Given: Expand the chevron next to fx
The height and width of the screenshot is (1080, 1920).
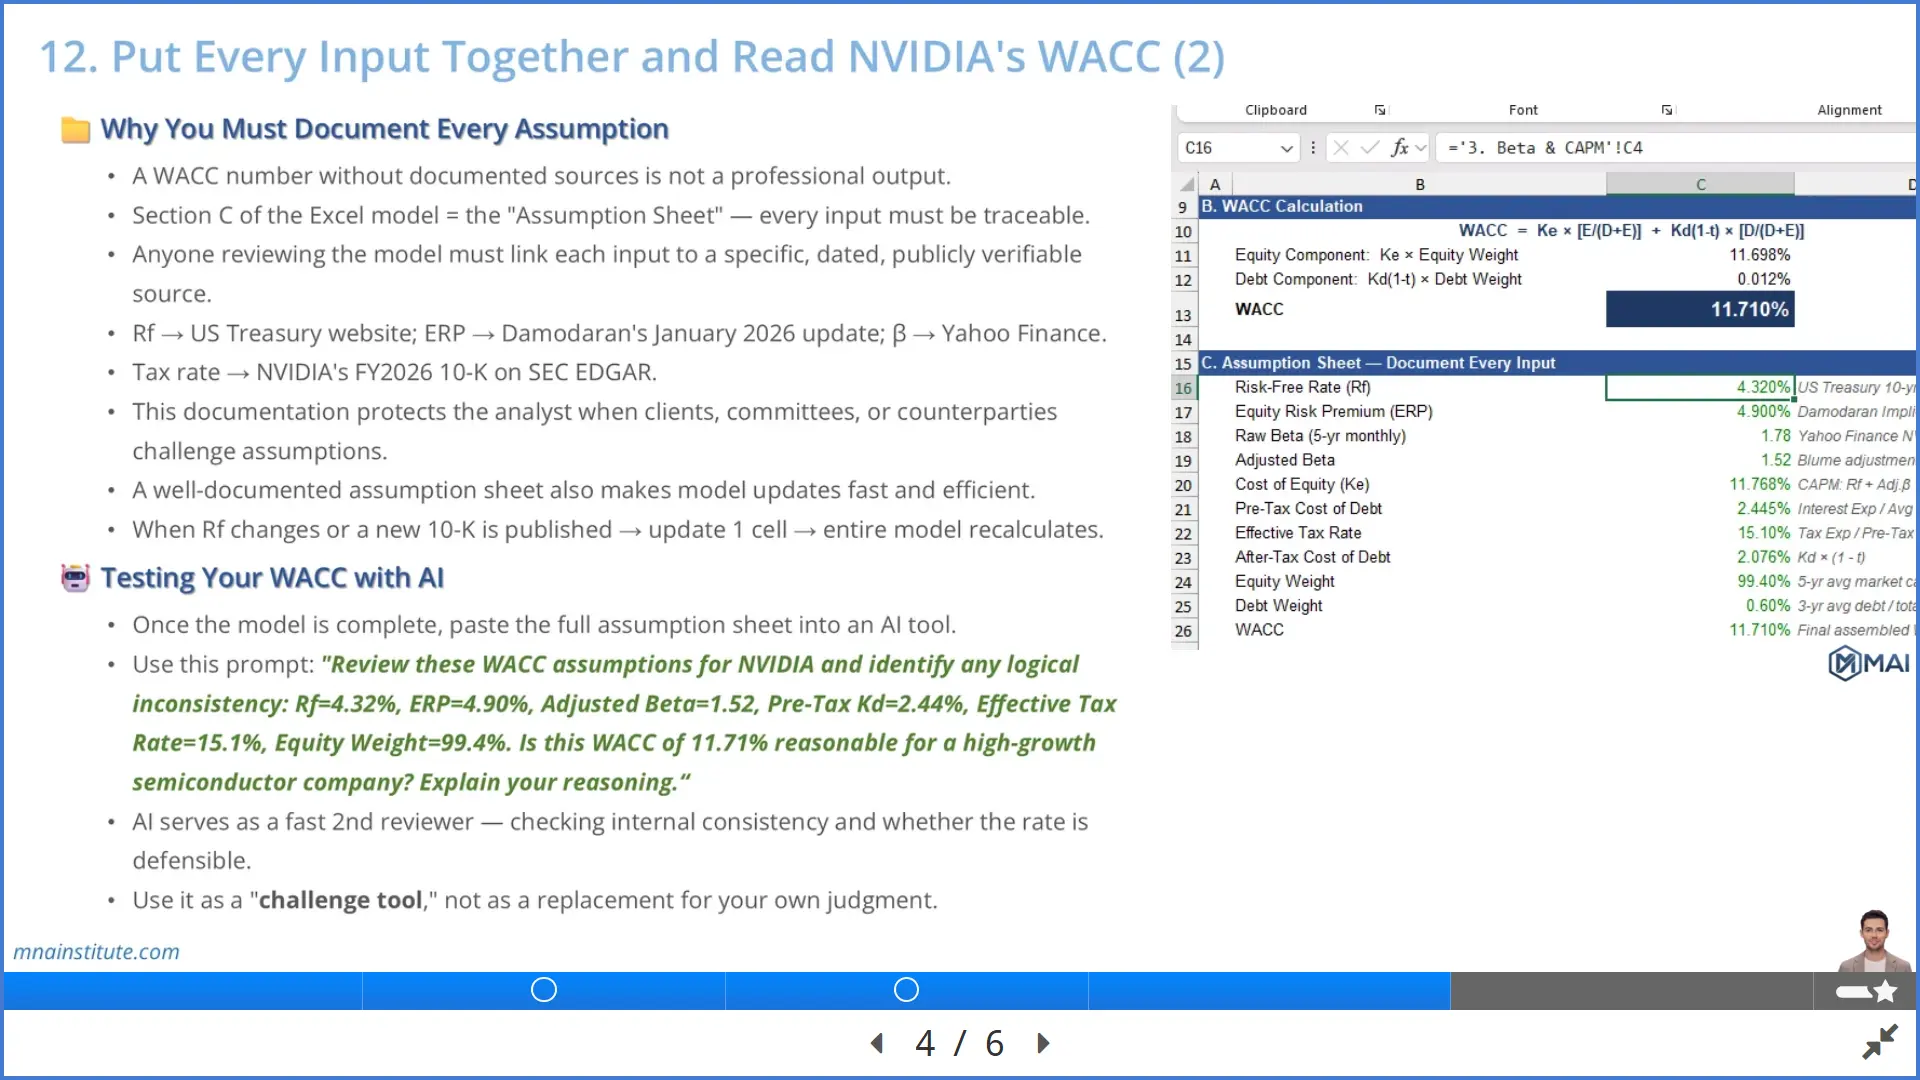Looking at the screenshot, I should (x=1421, y=148).
